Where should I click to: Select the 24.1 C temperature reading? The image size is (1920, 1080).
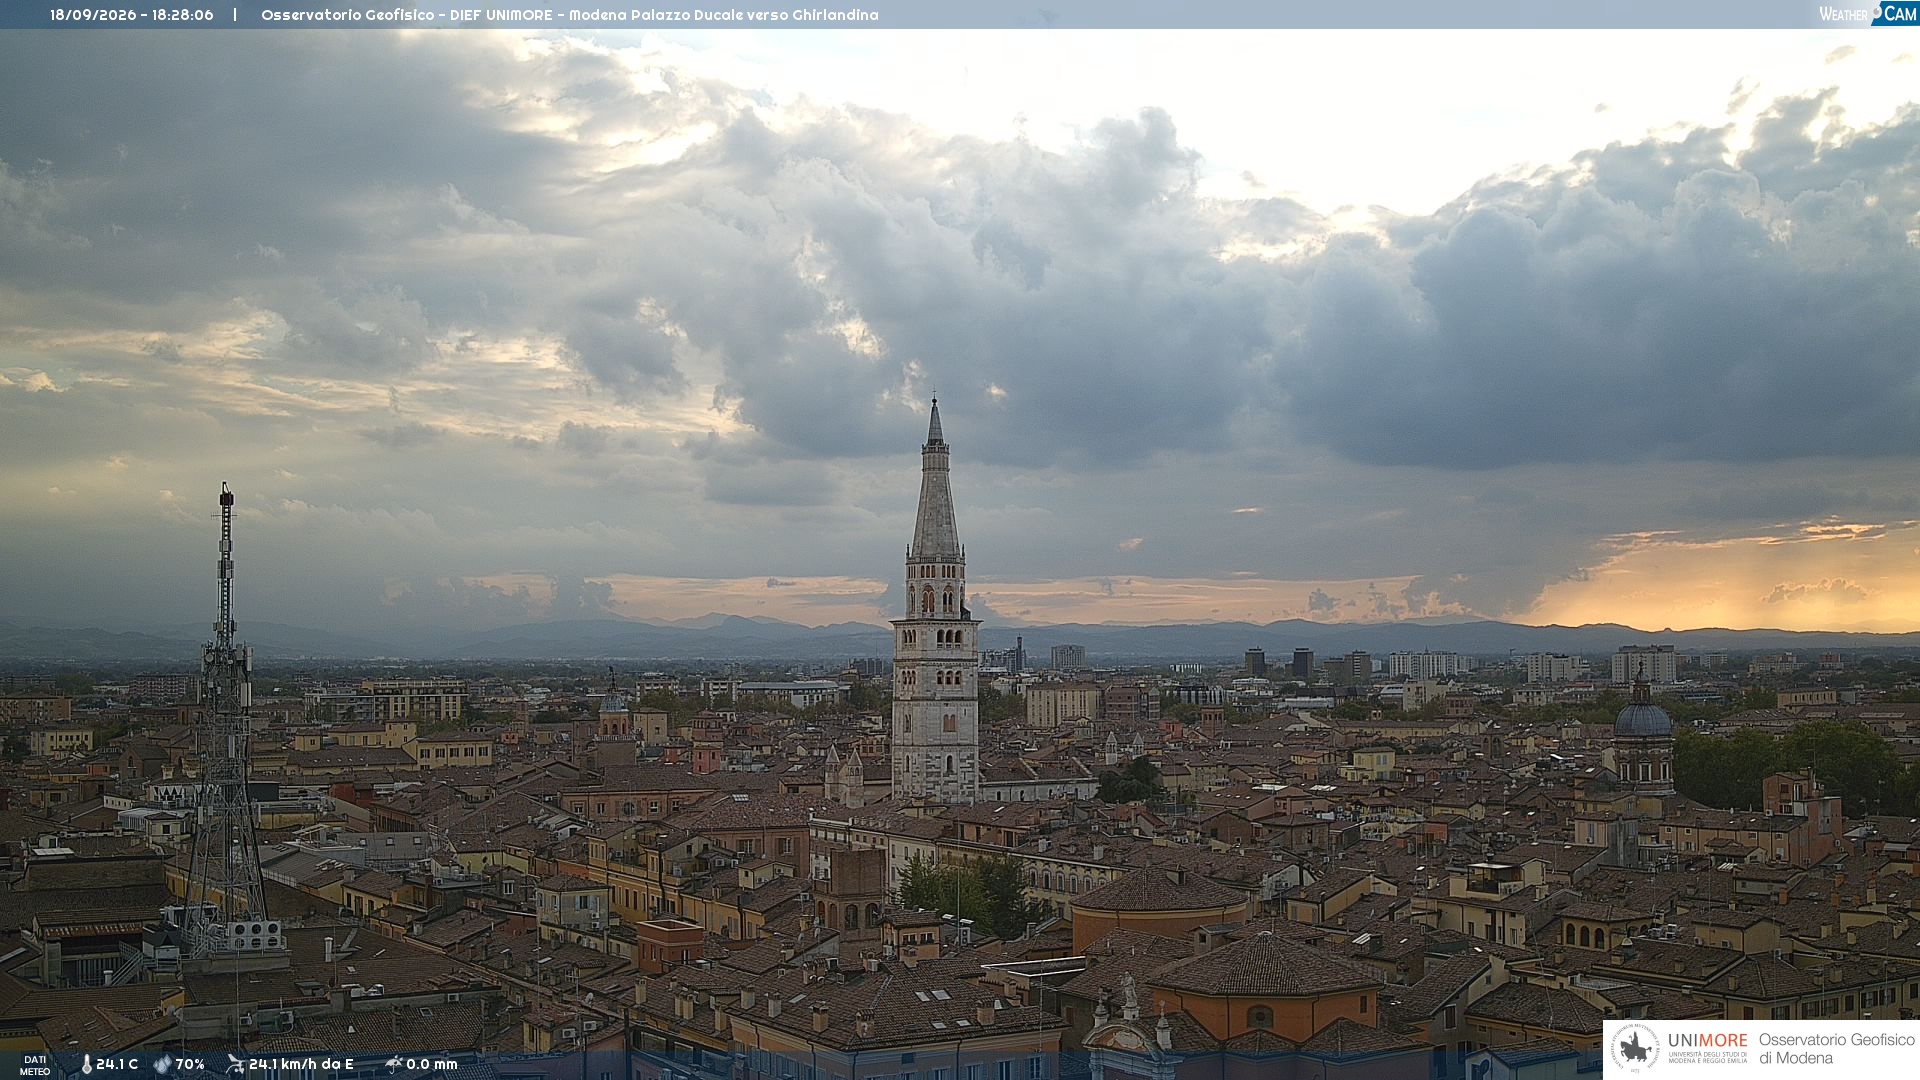coord(117,1064)
